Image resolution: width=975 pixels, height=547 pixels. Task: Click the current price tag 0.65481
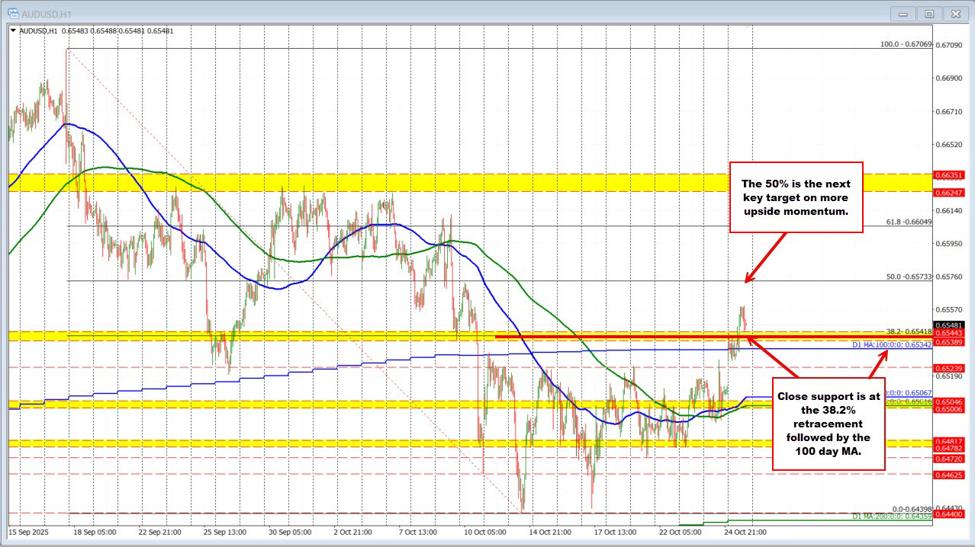950,325
